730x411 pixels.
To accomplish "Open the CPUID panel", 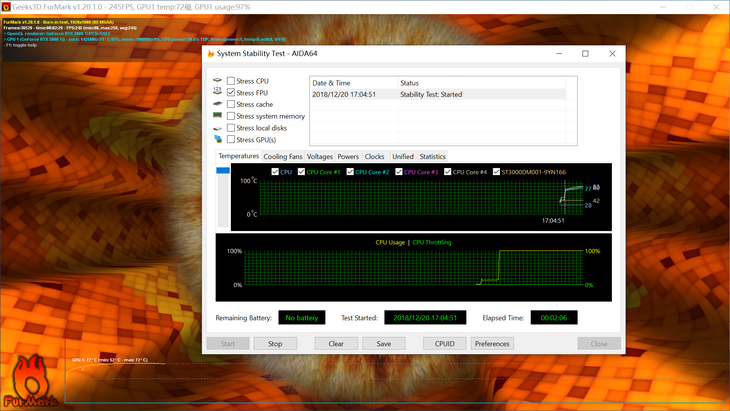I will pyautogui.click(x=445, y=344).
